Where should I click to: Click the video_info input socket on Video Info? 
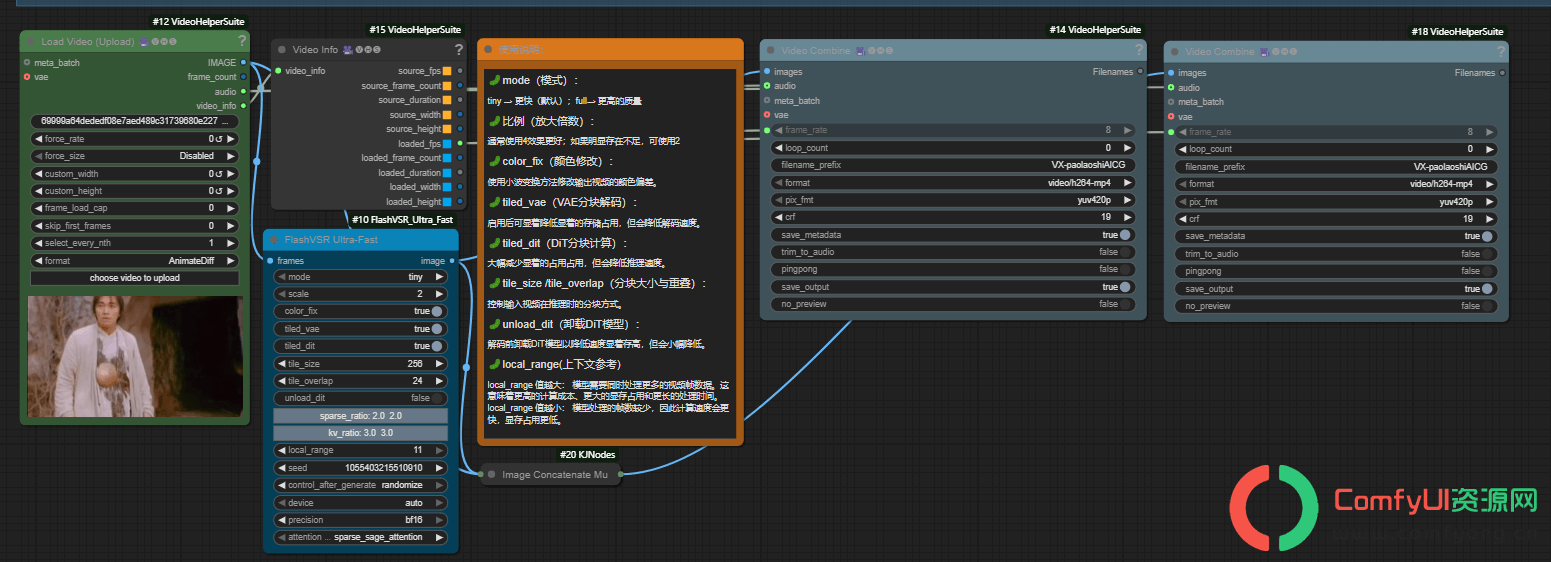278,71
